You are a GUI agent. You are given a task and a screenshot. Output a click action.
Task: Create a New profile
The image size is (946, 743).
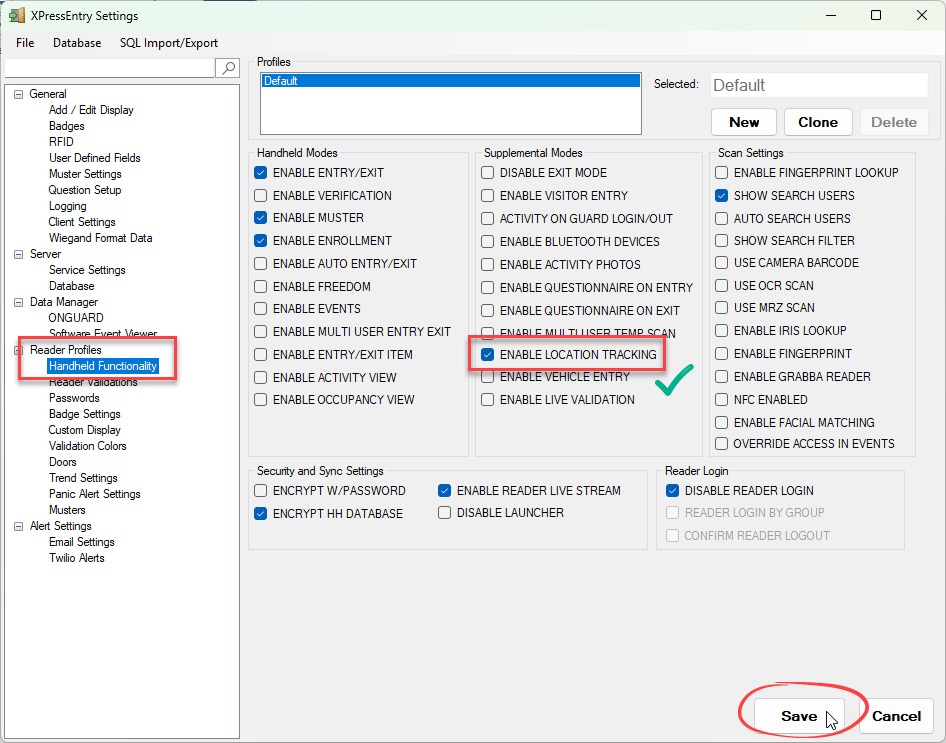744,122
